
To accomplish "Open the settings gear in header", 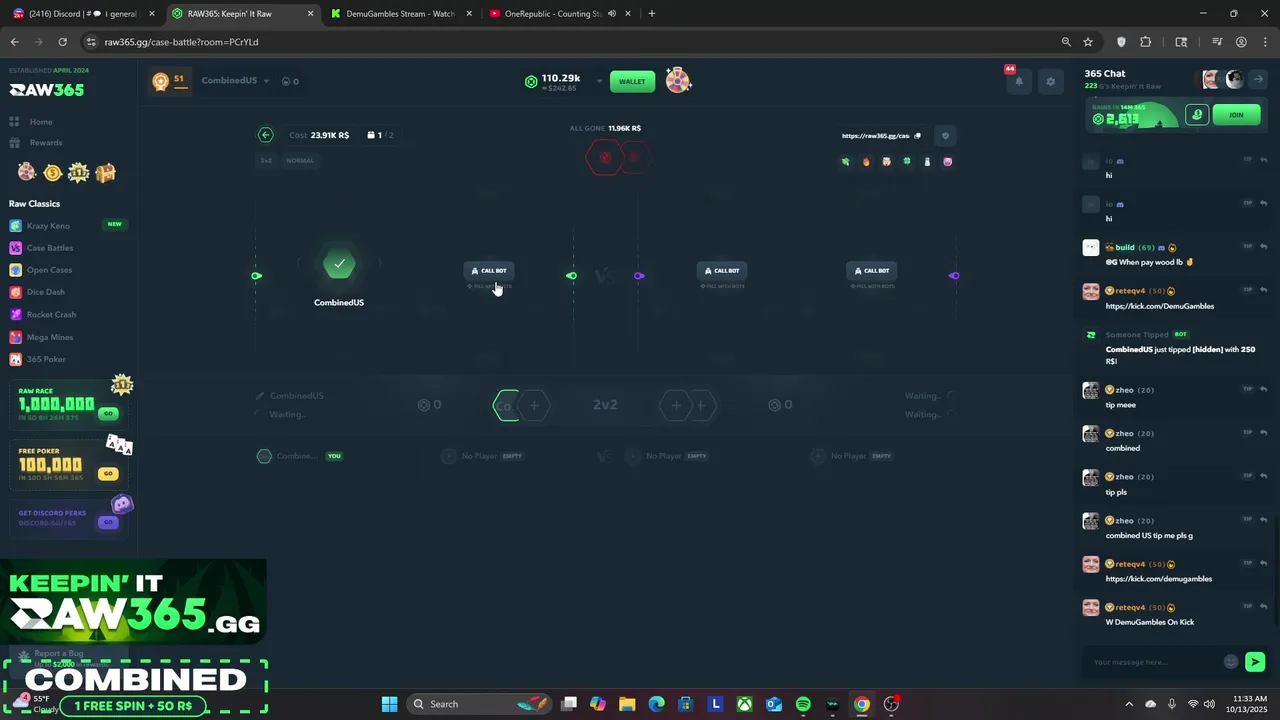I will pos(1050,82).
